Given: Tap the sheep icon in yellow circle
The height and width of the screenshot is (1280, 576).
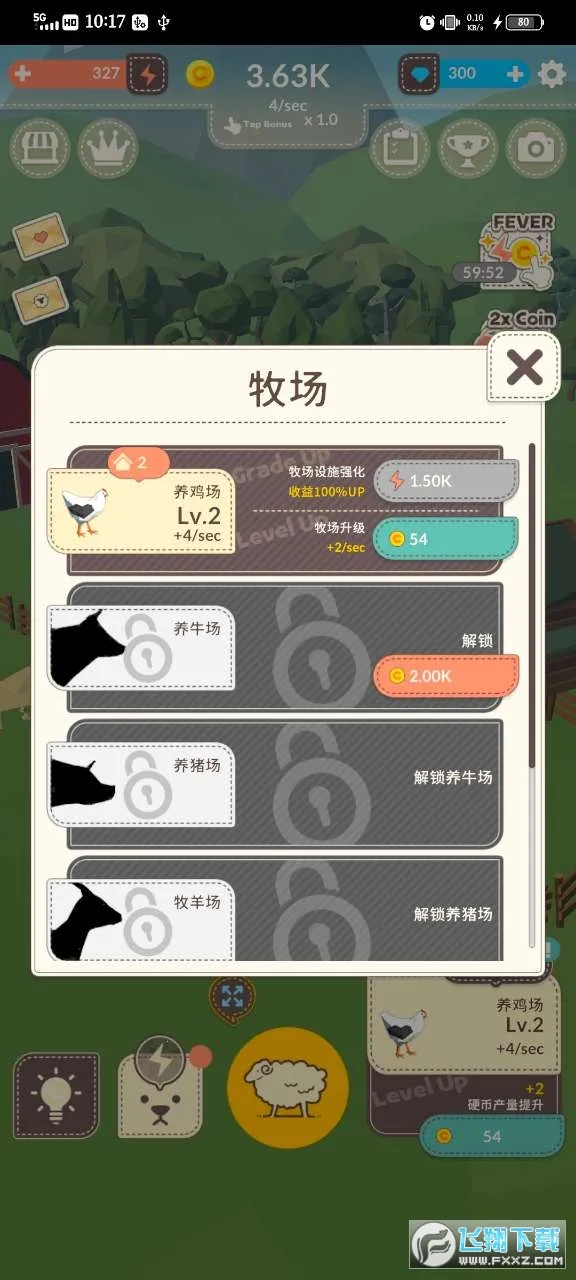Looking at the screenshot, I should [288, 1088].
